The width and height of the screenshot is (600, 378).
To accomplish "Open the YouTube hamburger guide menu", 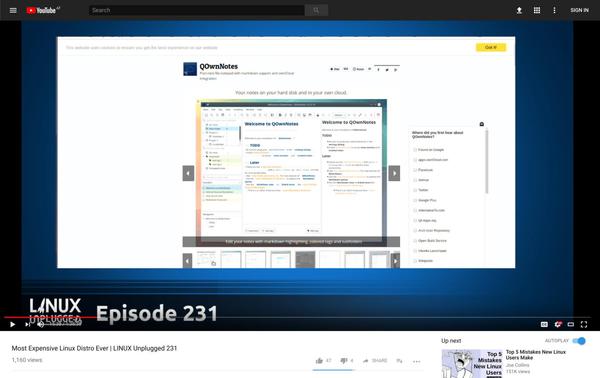I will [x=13, y=10].
